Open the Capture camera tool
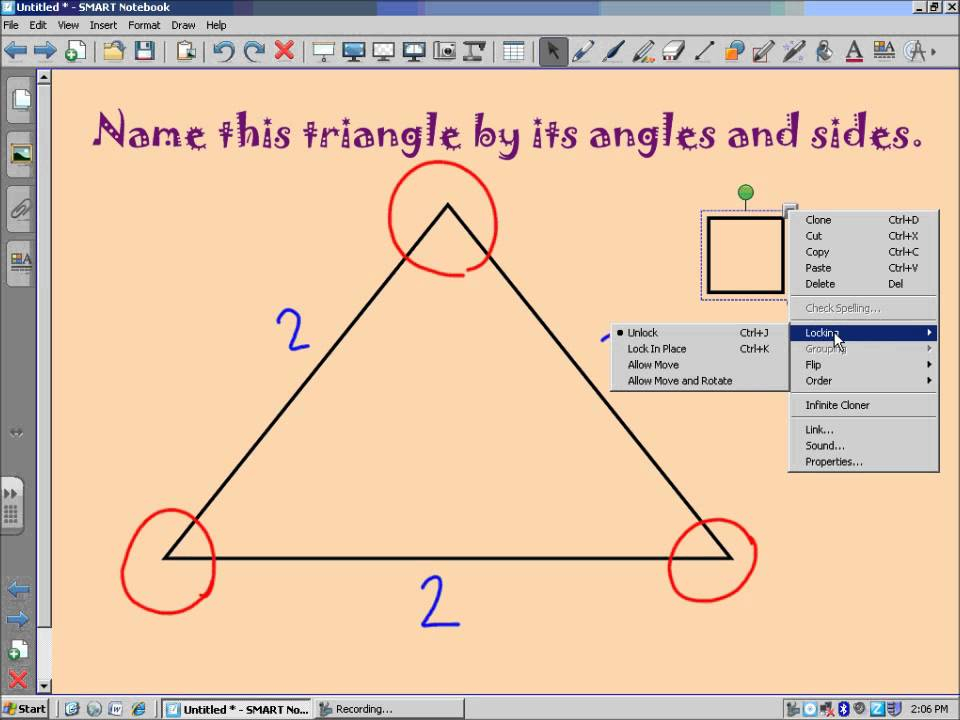 [x=444, y=51]
